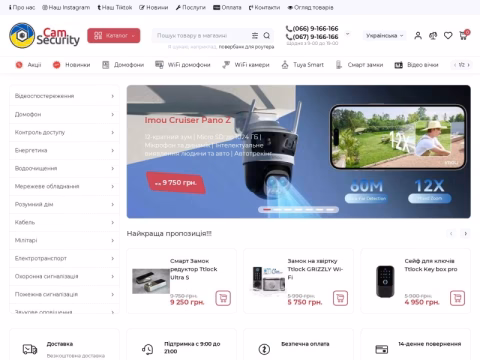The width and height of the screenshot is (480, 360).
Task: Click the Доставка truck icon
Action: 30,349
